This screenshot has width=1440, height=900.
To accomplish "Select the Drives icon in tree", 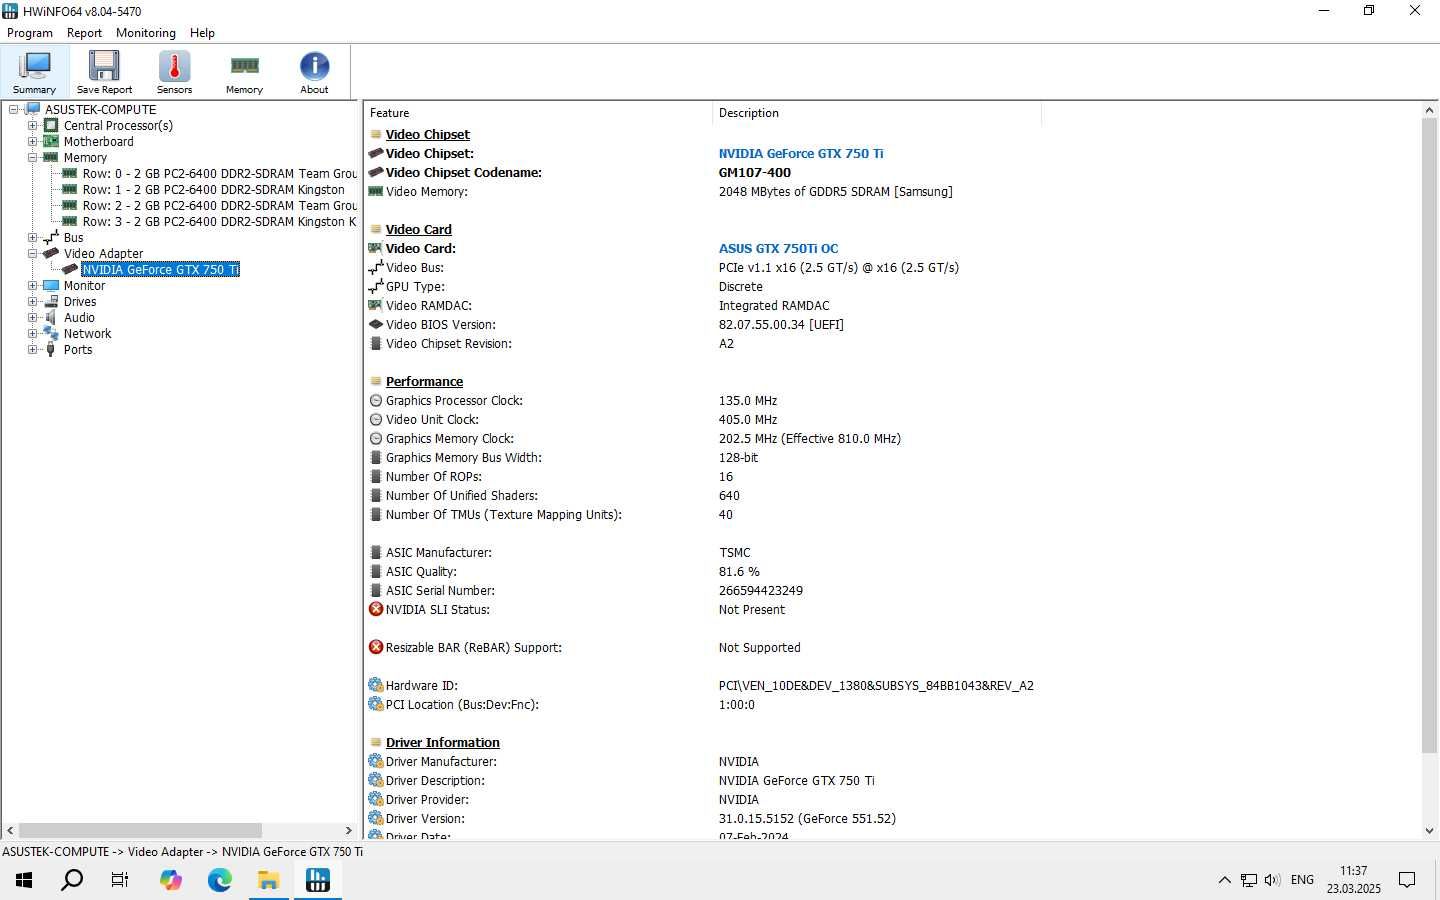I will (x=51, y=302).
